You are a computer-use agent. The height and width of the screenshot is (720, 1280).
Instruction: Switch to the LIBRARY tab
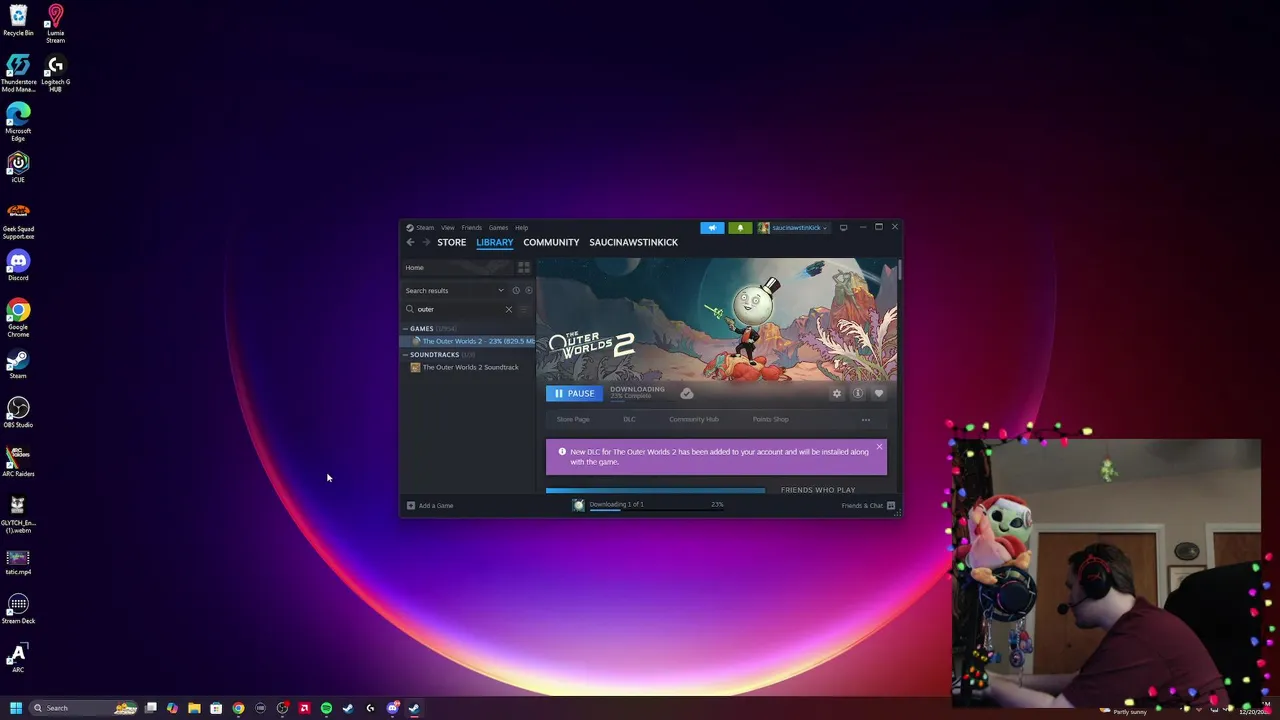[494, 242]
